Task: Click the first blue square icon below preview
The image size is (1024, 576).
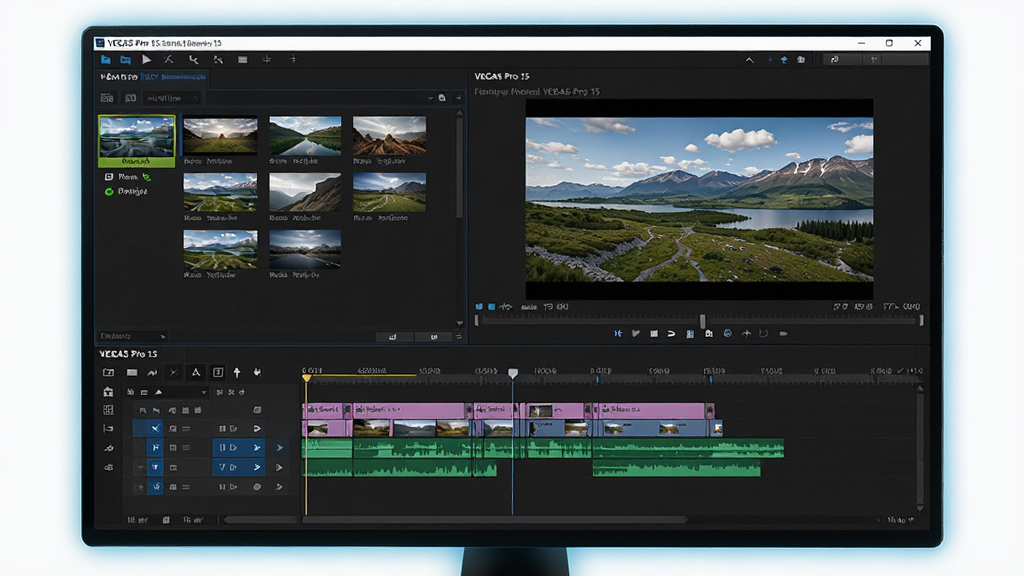Action: tap(479, 306)
